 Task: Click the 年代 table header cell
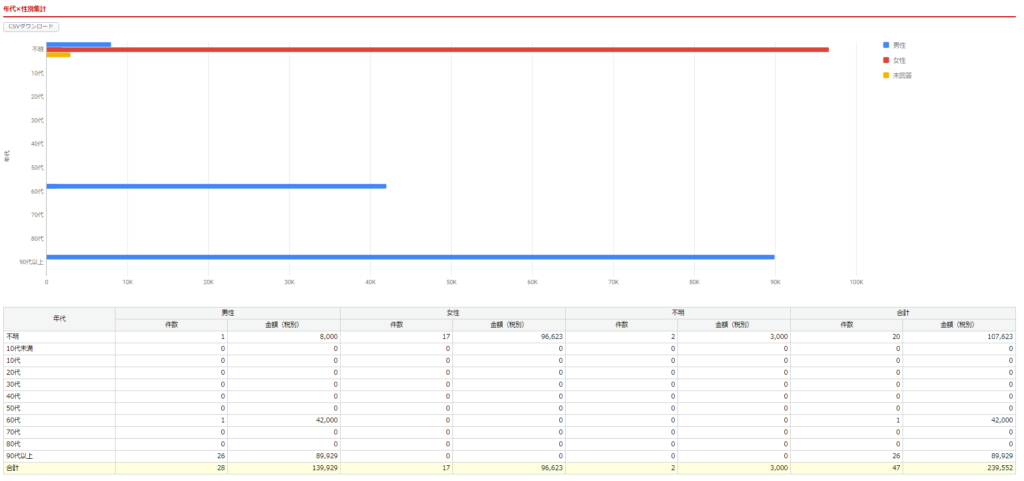click(59, 318)
